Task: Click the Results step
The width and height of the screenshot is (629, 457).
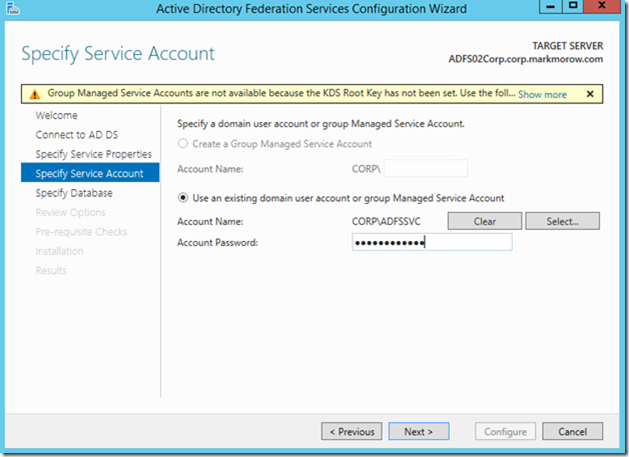Action: 51,270
